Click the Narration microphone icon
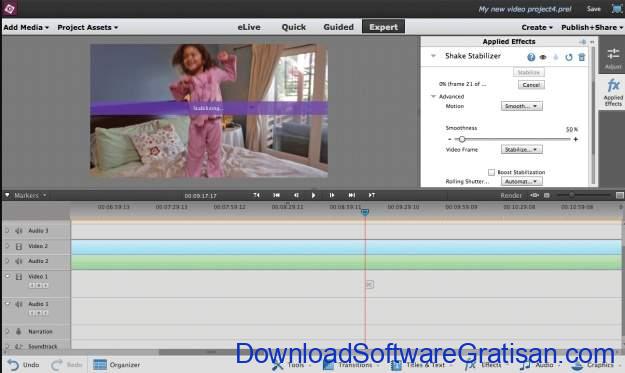 coord(18,332)
